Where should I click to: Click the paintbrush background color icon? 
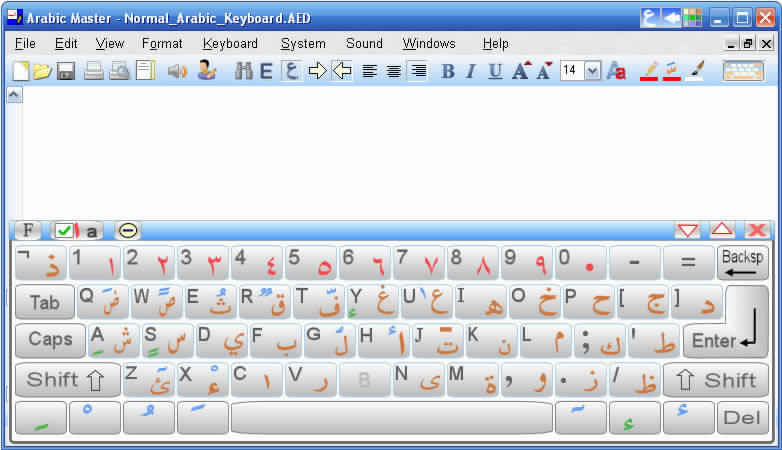[696, 71]
